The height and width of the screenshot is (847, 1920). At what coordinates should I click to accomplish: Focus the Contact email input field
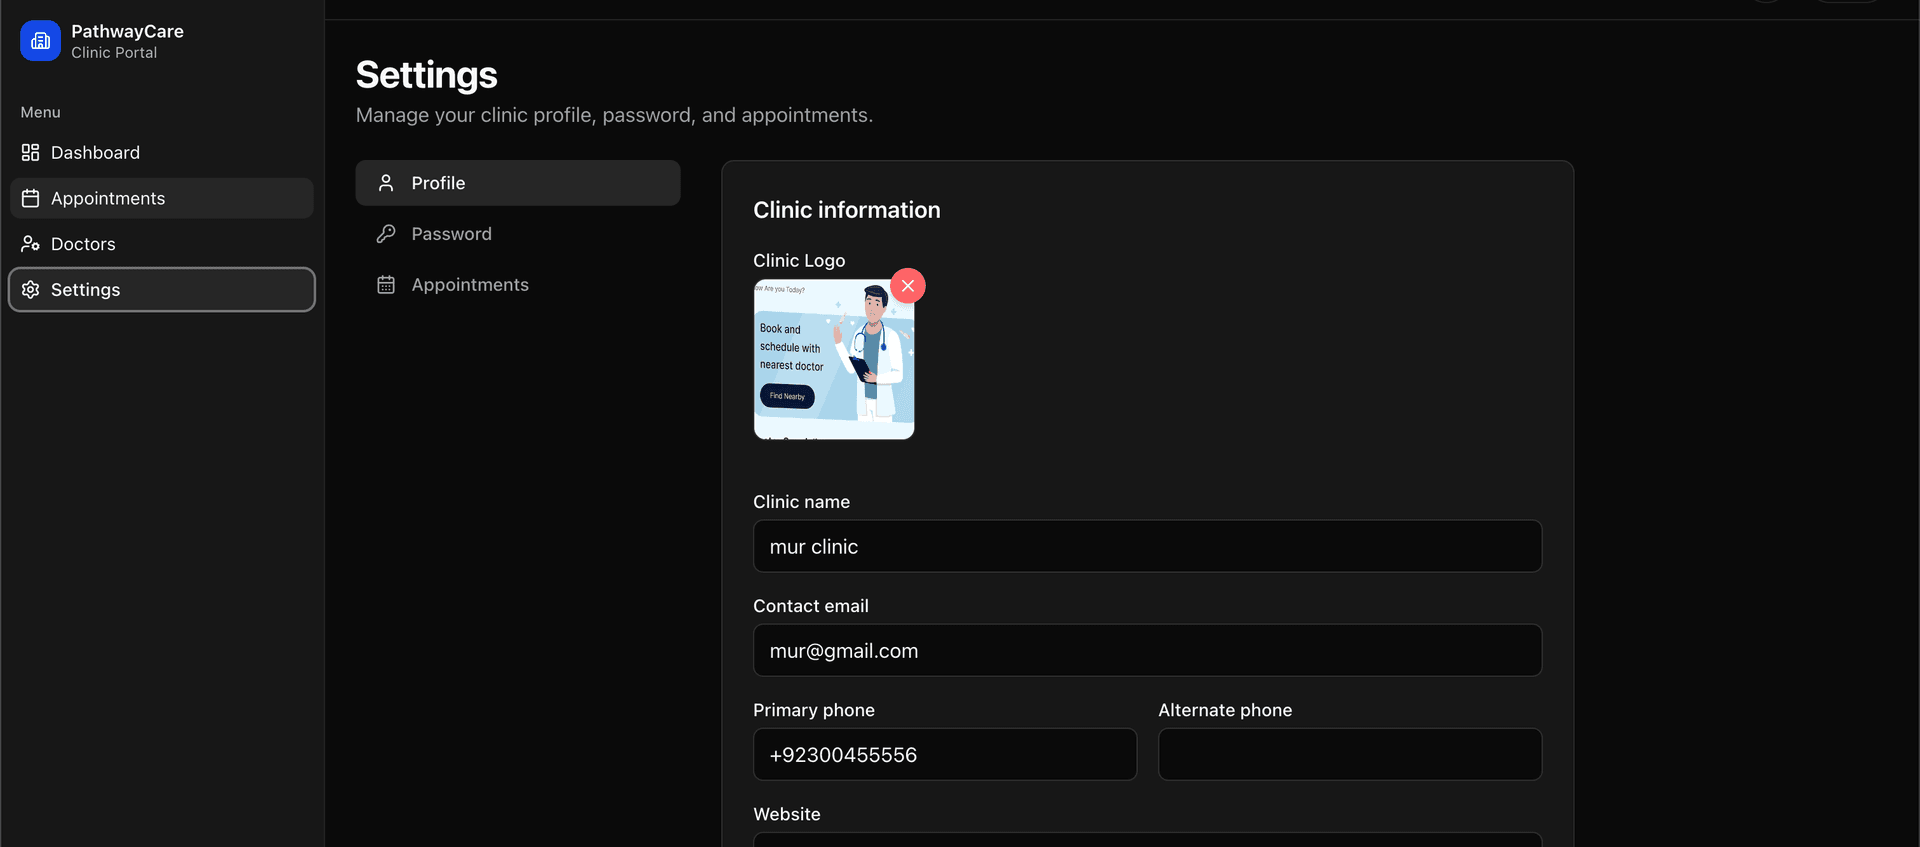(1147, 650)
